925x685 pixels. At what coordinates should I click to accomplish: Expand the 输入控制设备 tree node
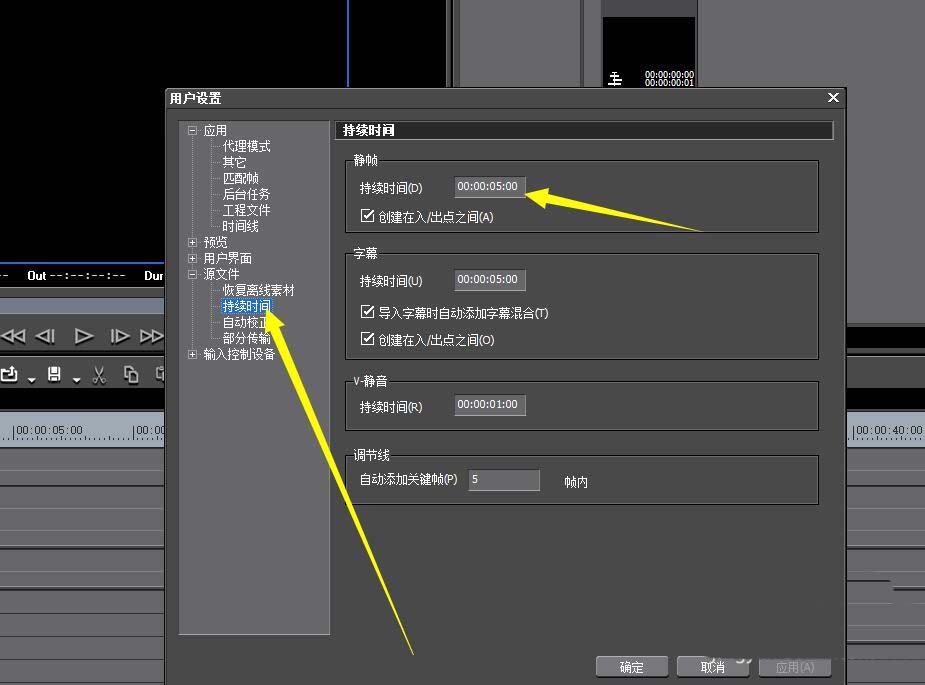(x=192, y=354)
